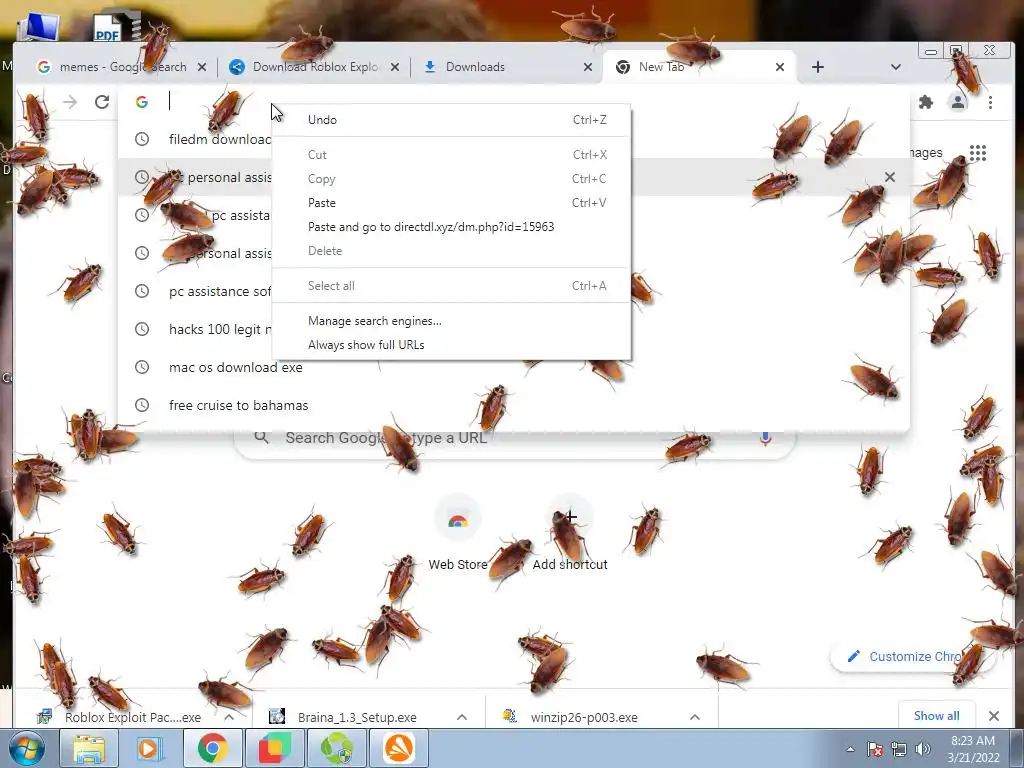Select Manage search engines... menu entry
The width and height of the screenshot is (1024, 768).
pyautogui.click(x=451, y=321)
